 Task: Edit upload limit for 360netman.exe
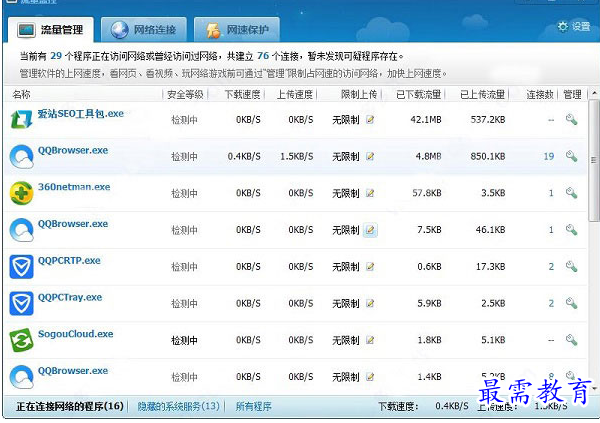click(370, 193)
